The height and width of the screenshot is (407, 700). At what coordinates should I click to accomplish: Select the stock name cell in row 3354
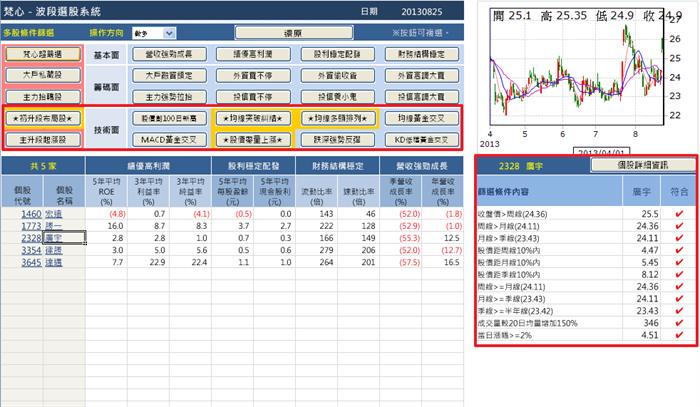tap(64, 250)
